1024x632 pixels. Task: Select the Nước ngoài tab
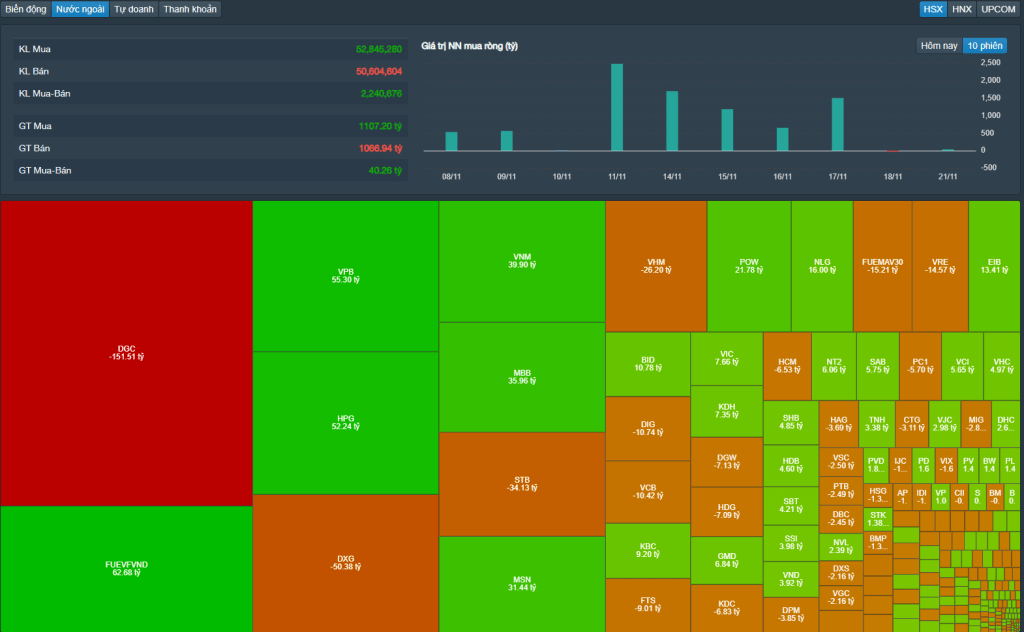(x=79, y=9)
